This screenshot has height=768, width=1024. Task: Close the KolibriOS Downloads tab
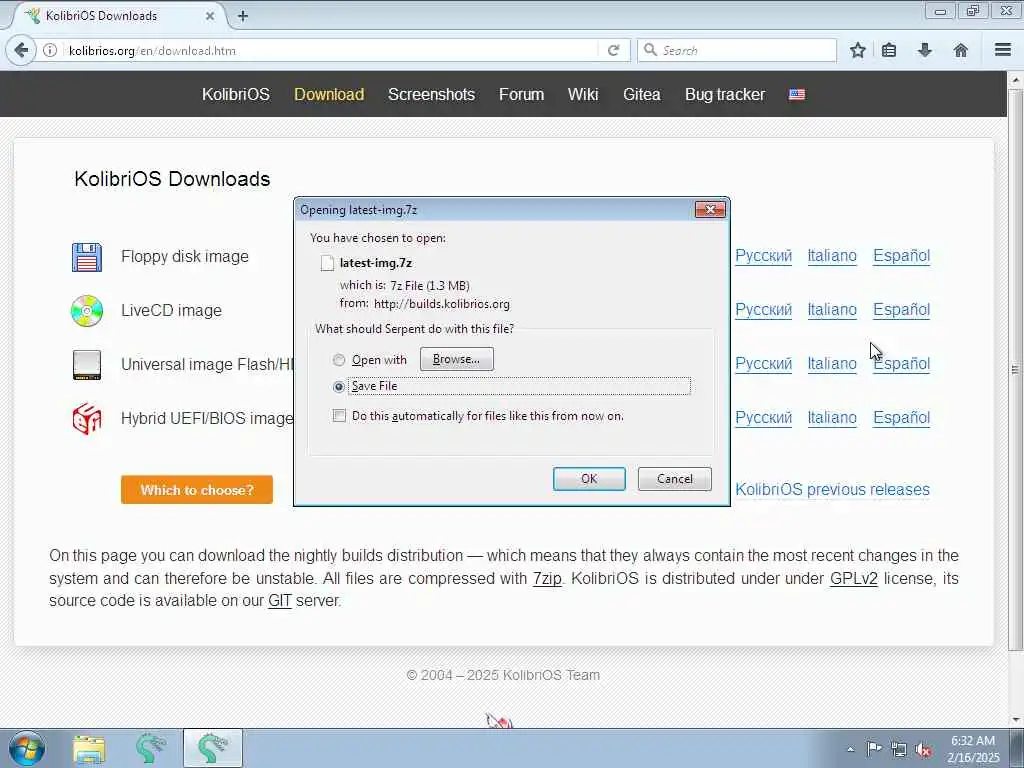pyautogui.click(x=210, y=16)
